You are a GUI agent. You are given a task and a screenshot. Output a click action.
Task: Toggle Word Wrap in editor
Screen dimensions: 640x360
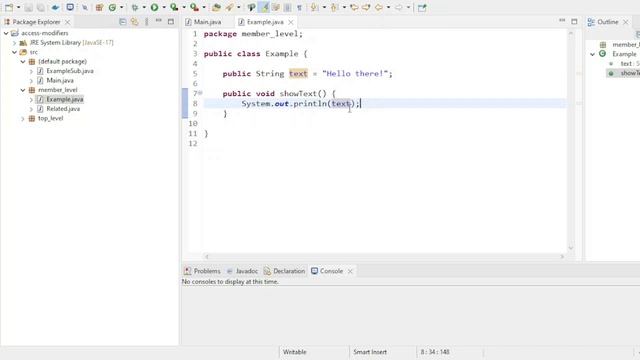276,7
